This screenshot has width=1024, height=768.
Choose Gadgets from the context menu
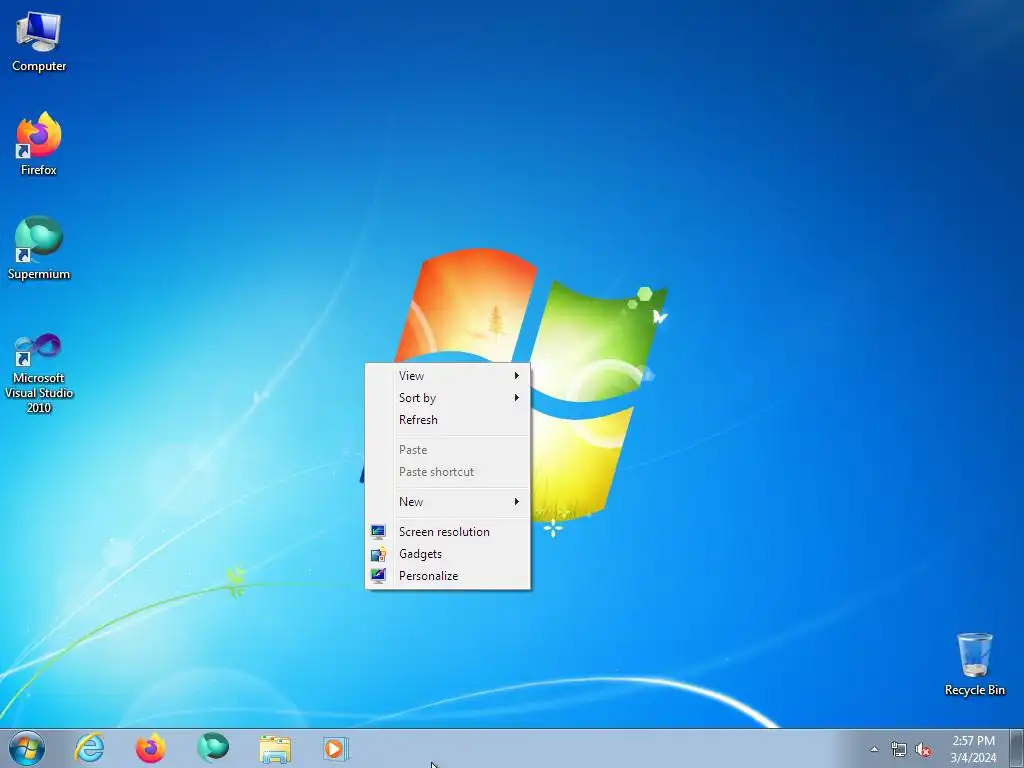pyautogui.click(x=447, y=554)
